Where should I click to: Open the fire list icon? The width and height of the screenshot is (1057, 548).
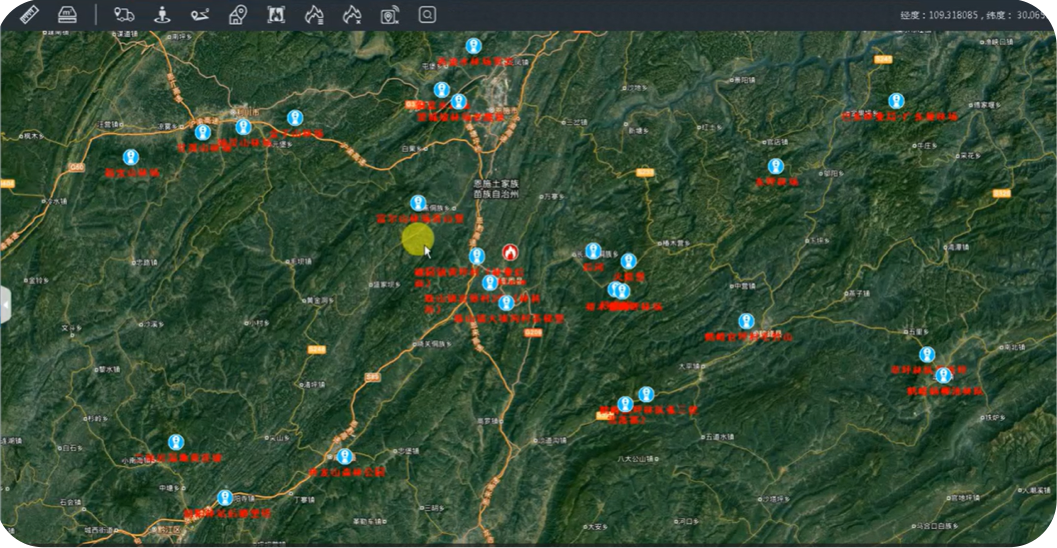pyautogui.click(x=314, y=14)
